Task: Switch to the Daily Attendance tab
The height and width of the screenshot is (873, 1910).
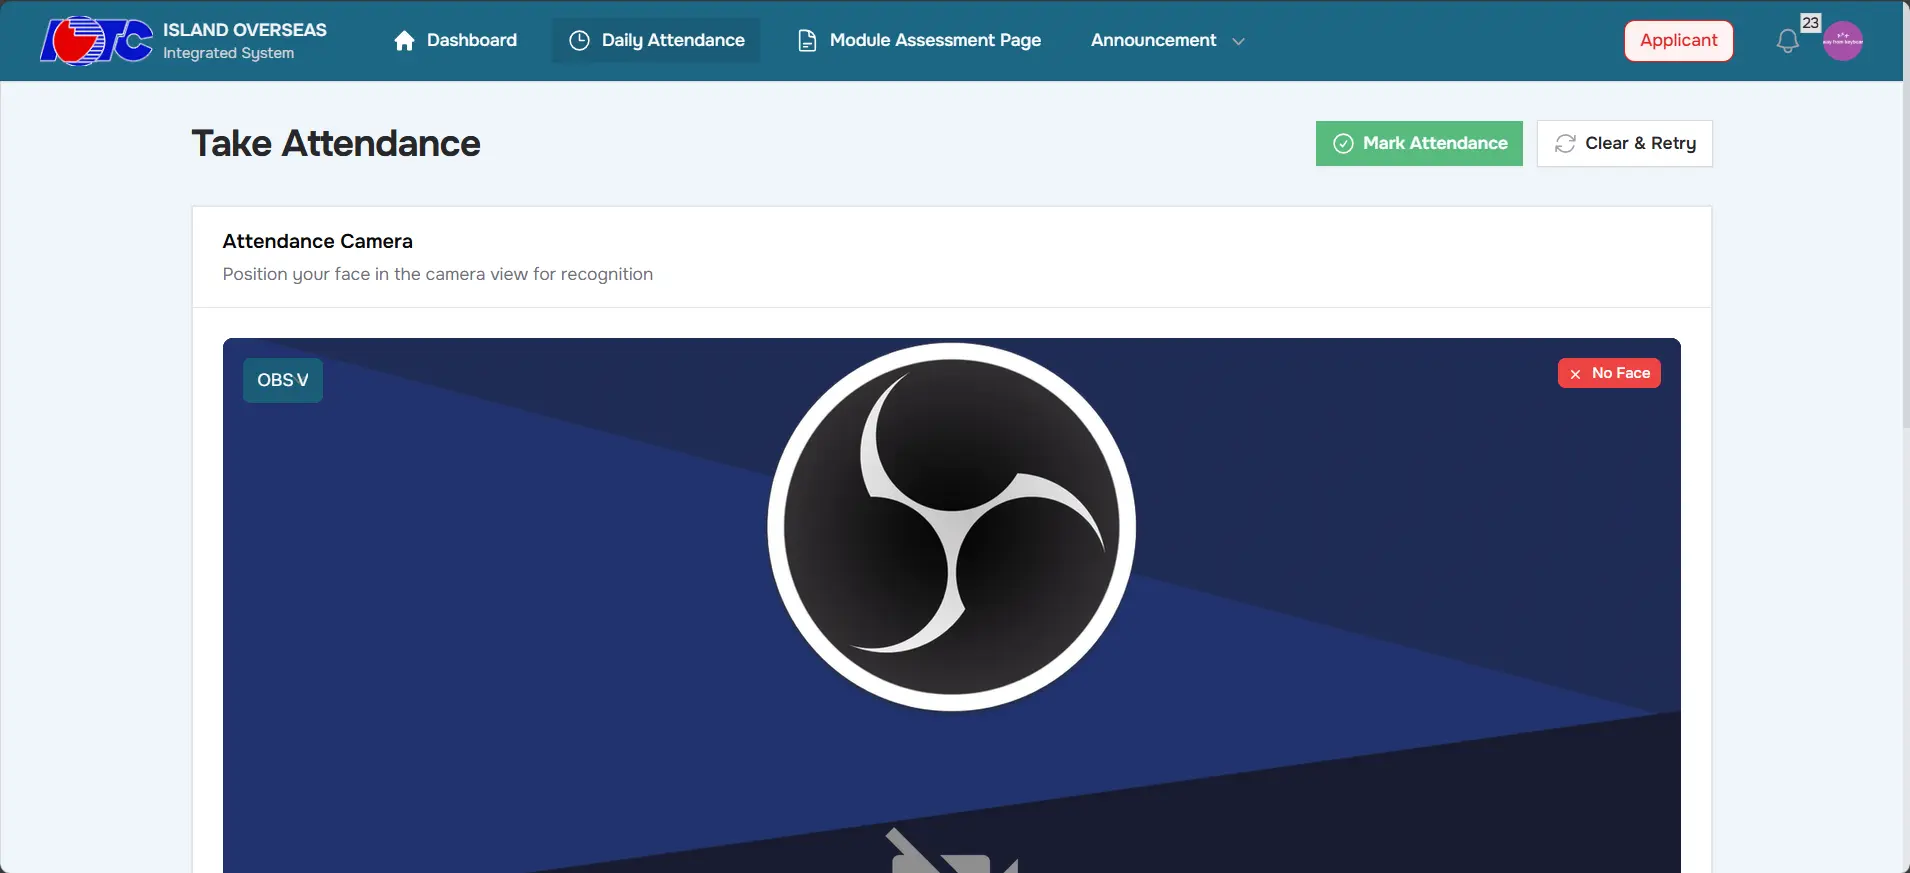Action: (672, 41)
